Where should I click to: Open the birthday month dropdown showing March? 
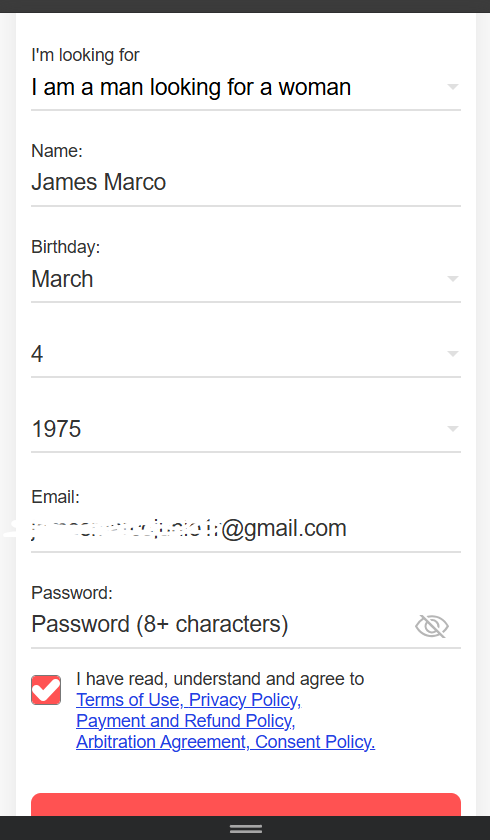(x=246, y=279)
